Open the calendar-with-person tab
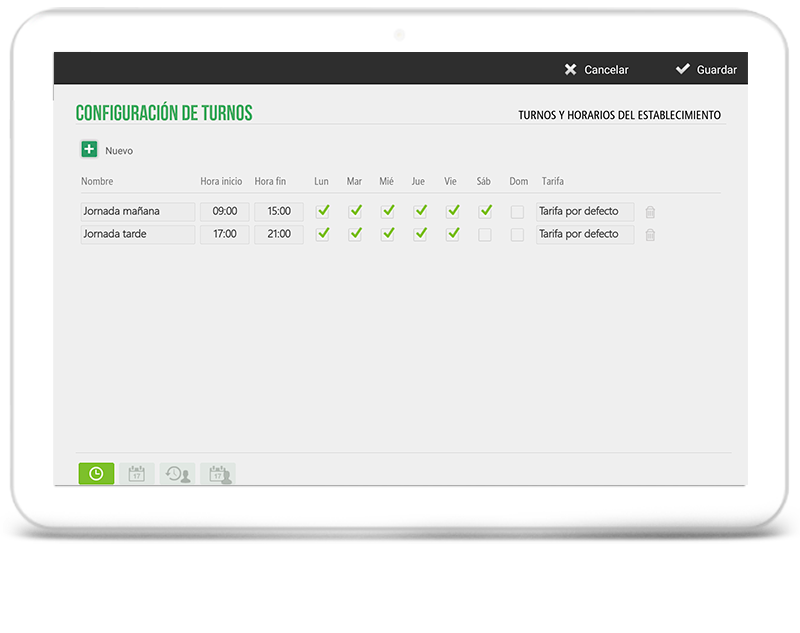Screen dimensions: 800x633 [x=218, y=474]
